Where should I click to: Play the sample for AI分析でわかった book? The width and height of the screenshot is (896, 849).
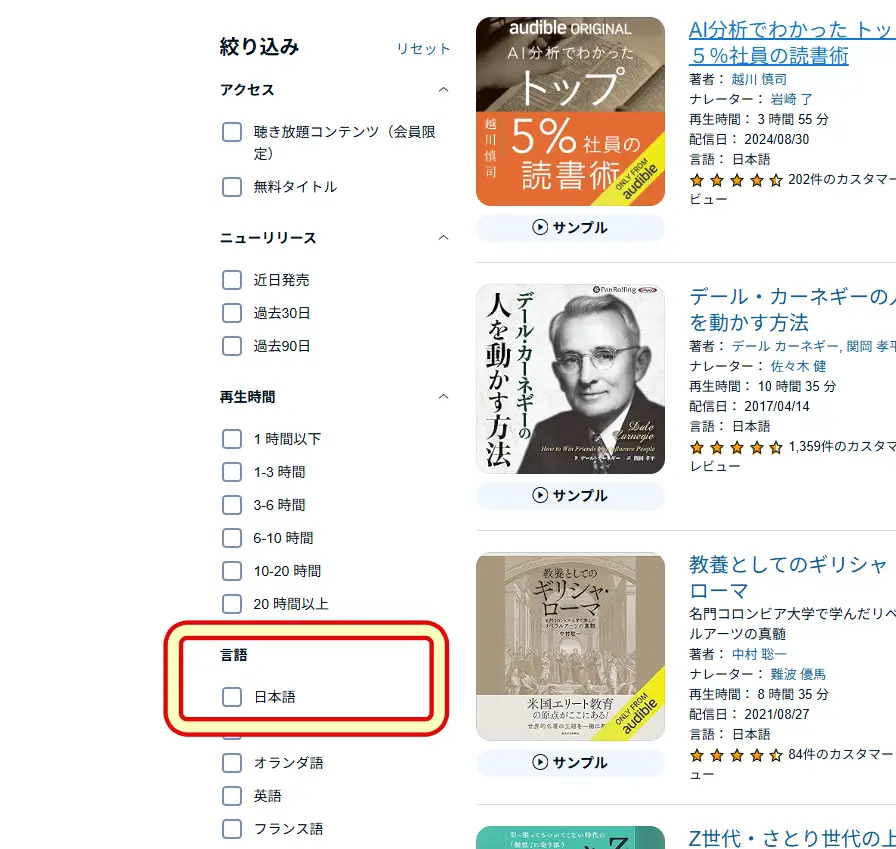pos(569,228)
